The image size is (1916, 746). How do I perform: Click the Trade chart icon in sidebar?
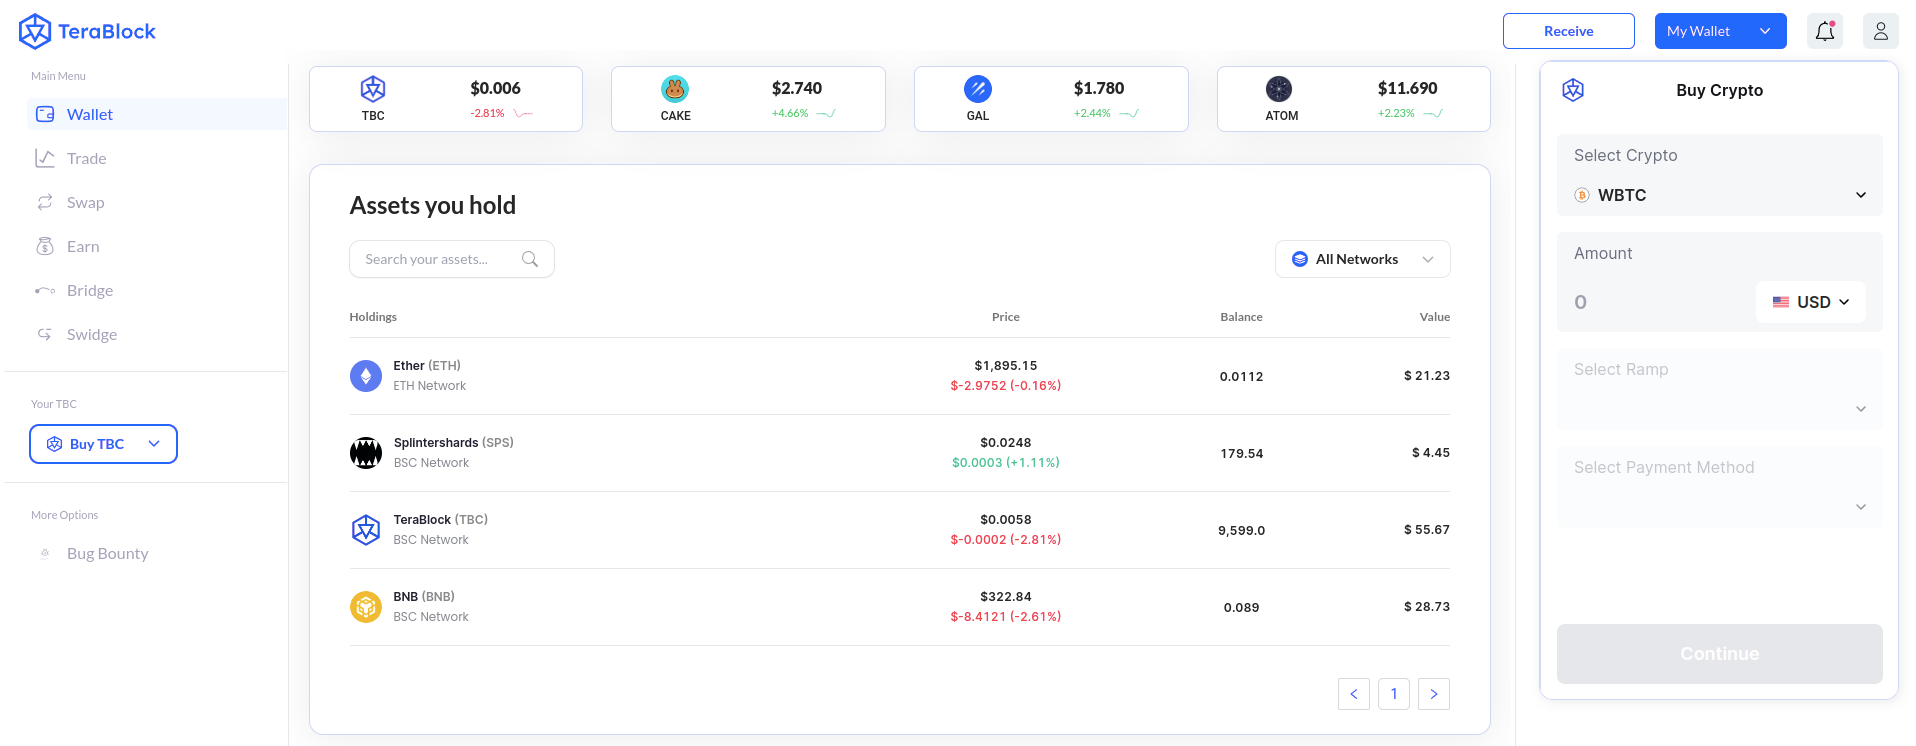[45, 158]
